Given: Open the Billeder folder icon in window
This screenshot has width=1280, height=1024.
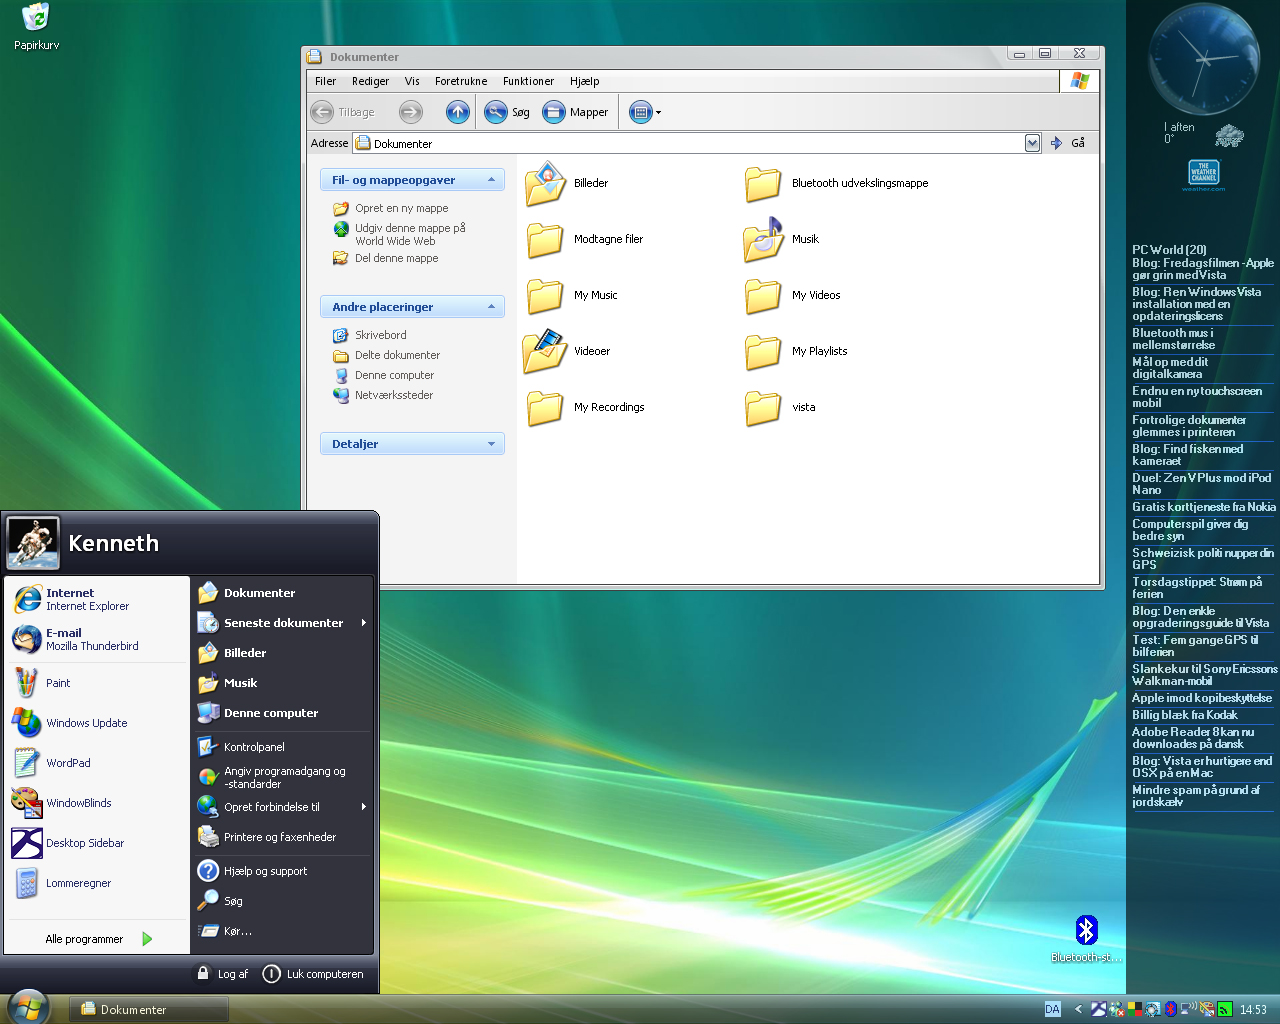Looking at the screenshot, I should [x=546, y=184].
